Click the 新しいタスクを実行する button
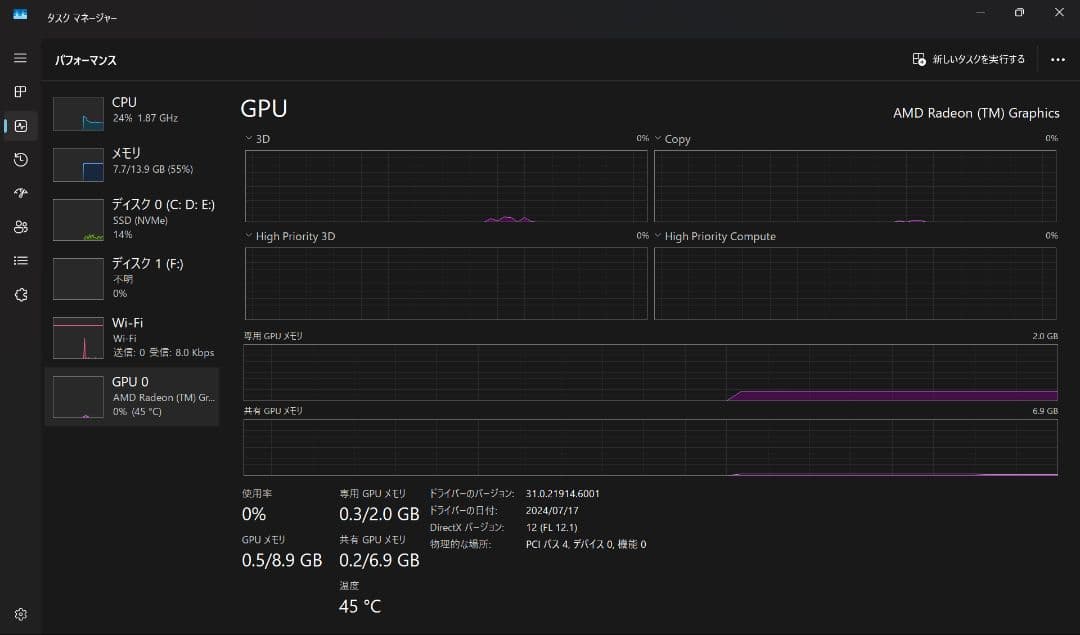The height and width of the screenshot is (635, 1080). [965, 59]
